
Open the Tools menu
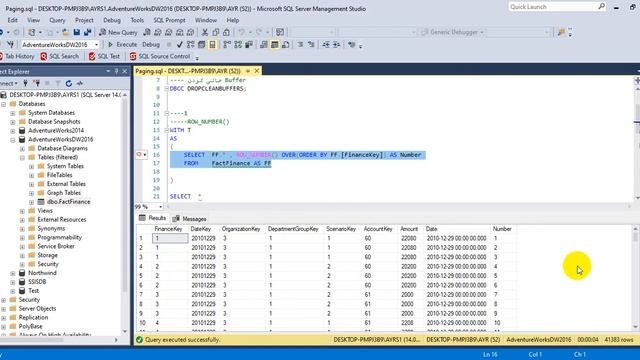pyautogui.click(x=137, y=20)
